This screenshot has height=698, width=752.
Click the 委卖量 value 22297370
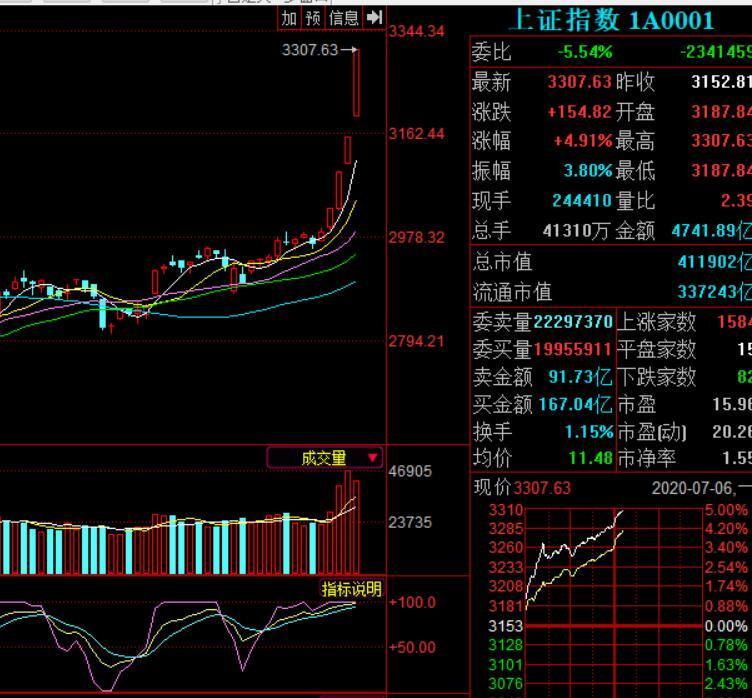click(573, 321)
